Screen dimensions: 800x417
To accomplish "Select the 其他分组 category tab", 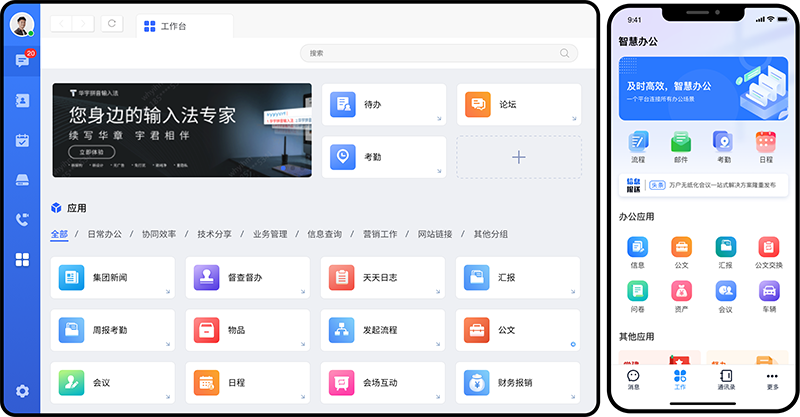I will tap(490, 234).
